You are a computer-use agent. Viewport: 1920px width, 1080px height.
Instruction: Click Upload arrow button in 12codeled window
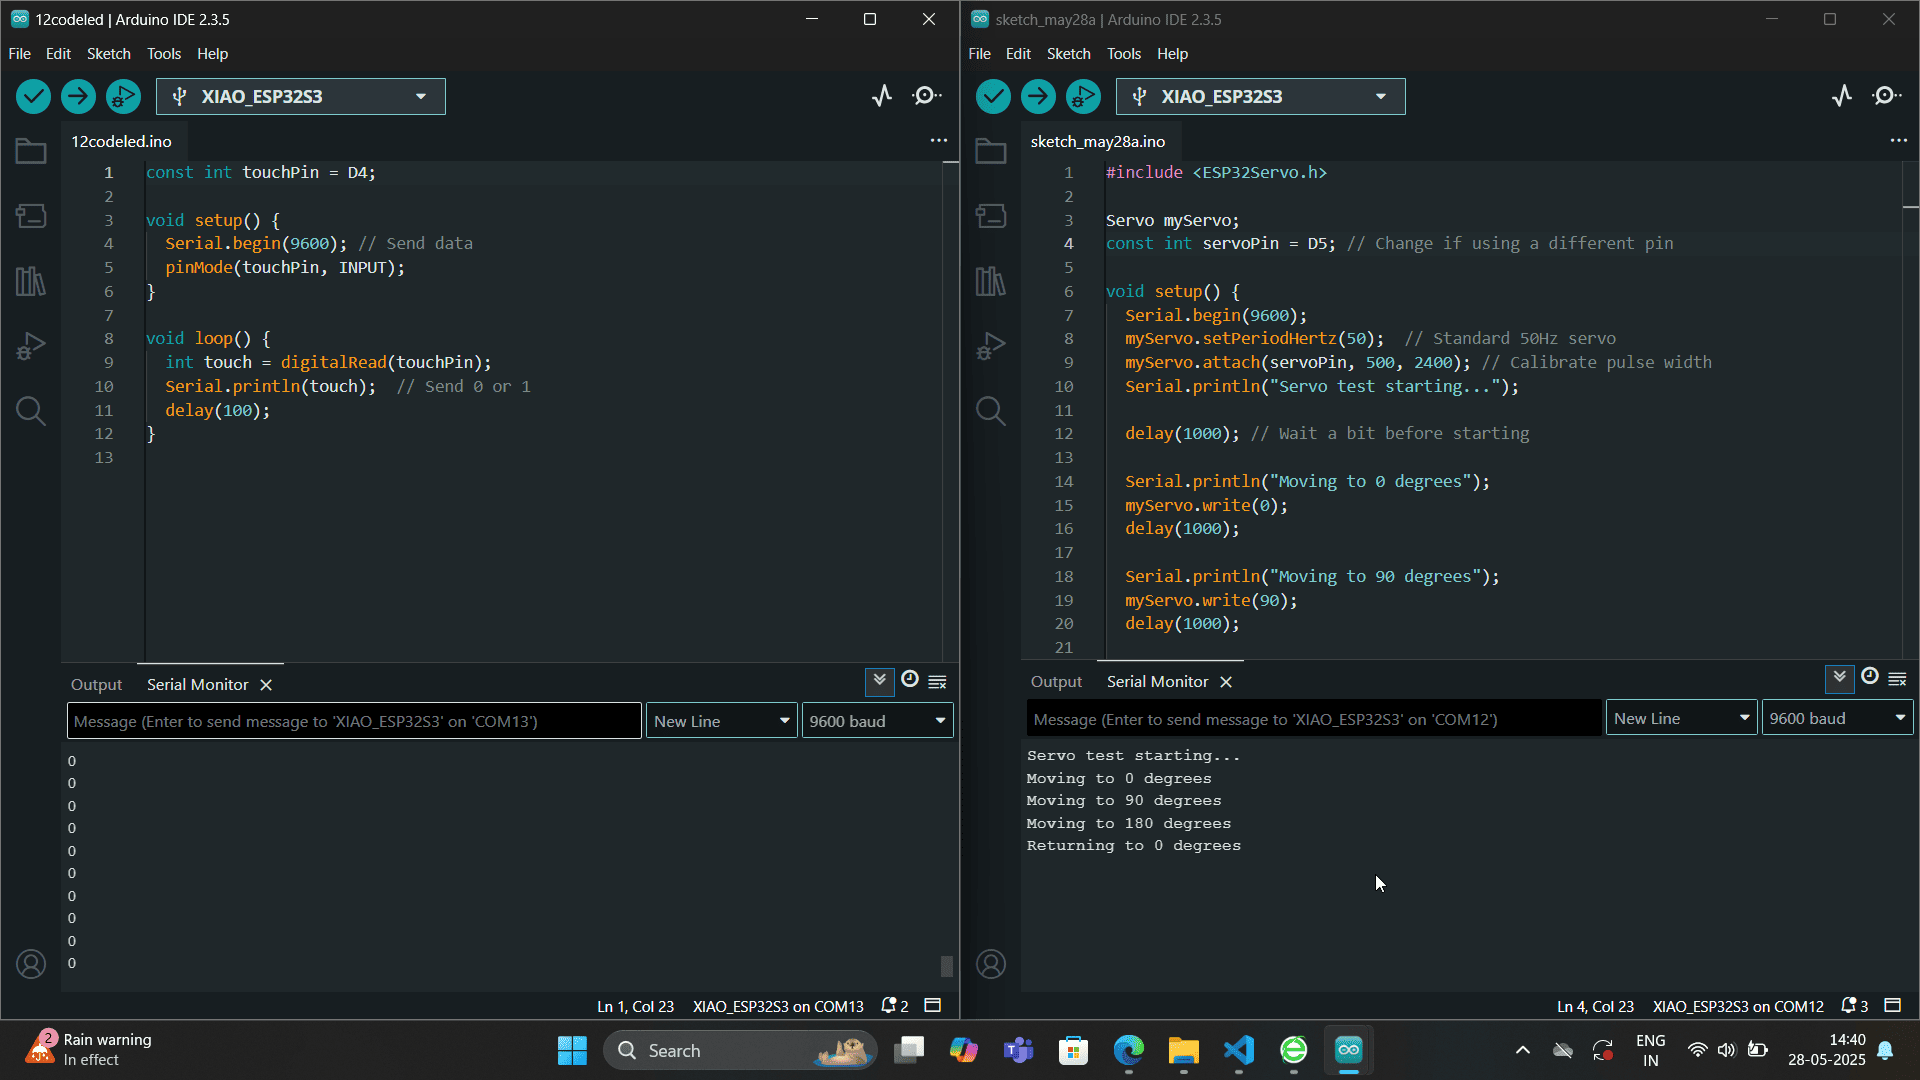78,96
